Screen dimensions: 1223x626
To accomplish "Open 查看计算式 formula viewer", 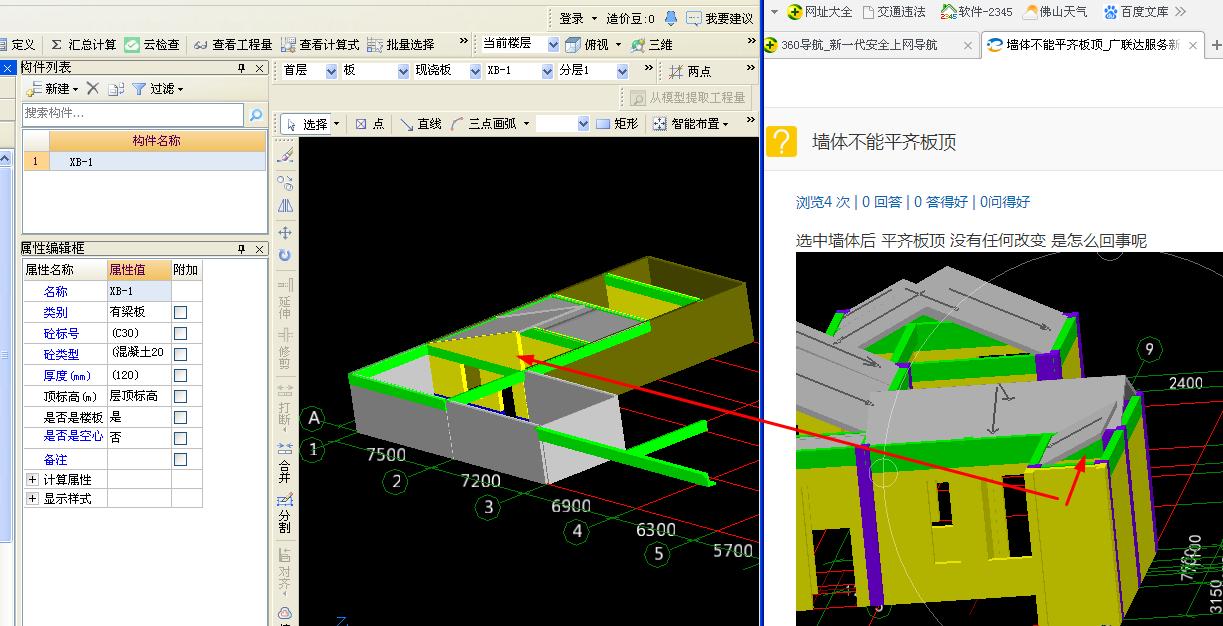I will pos(320,44).
